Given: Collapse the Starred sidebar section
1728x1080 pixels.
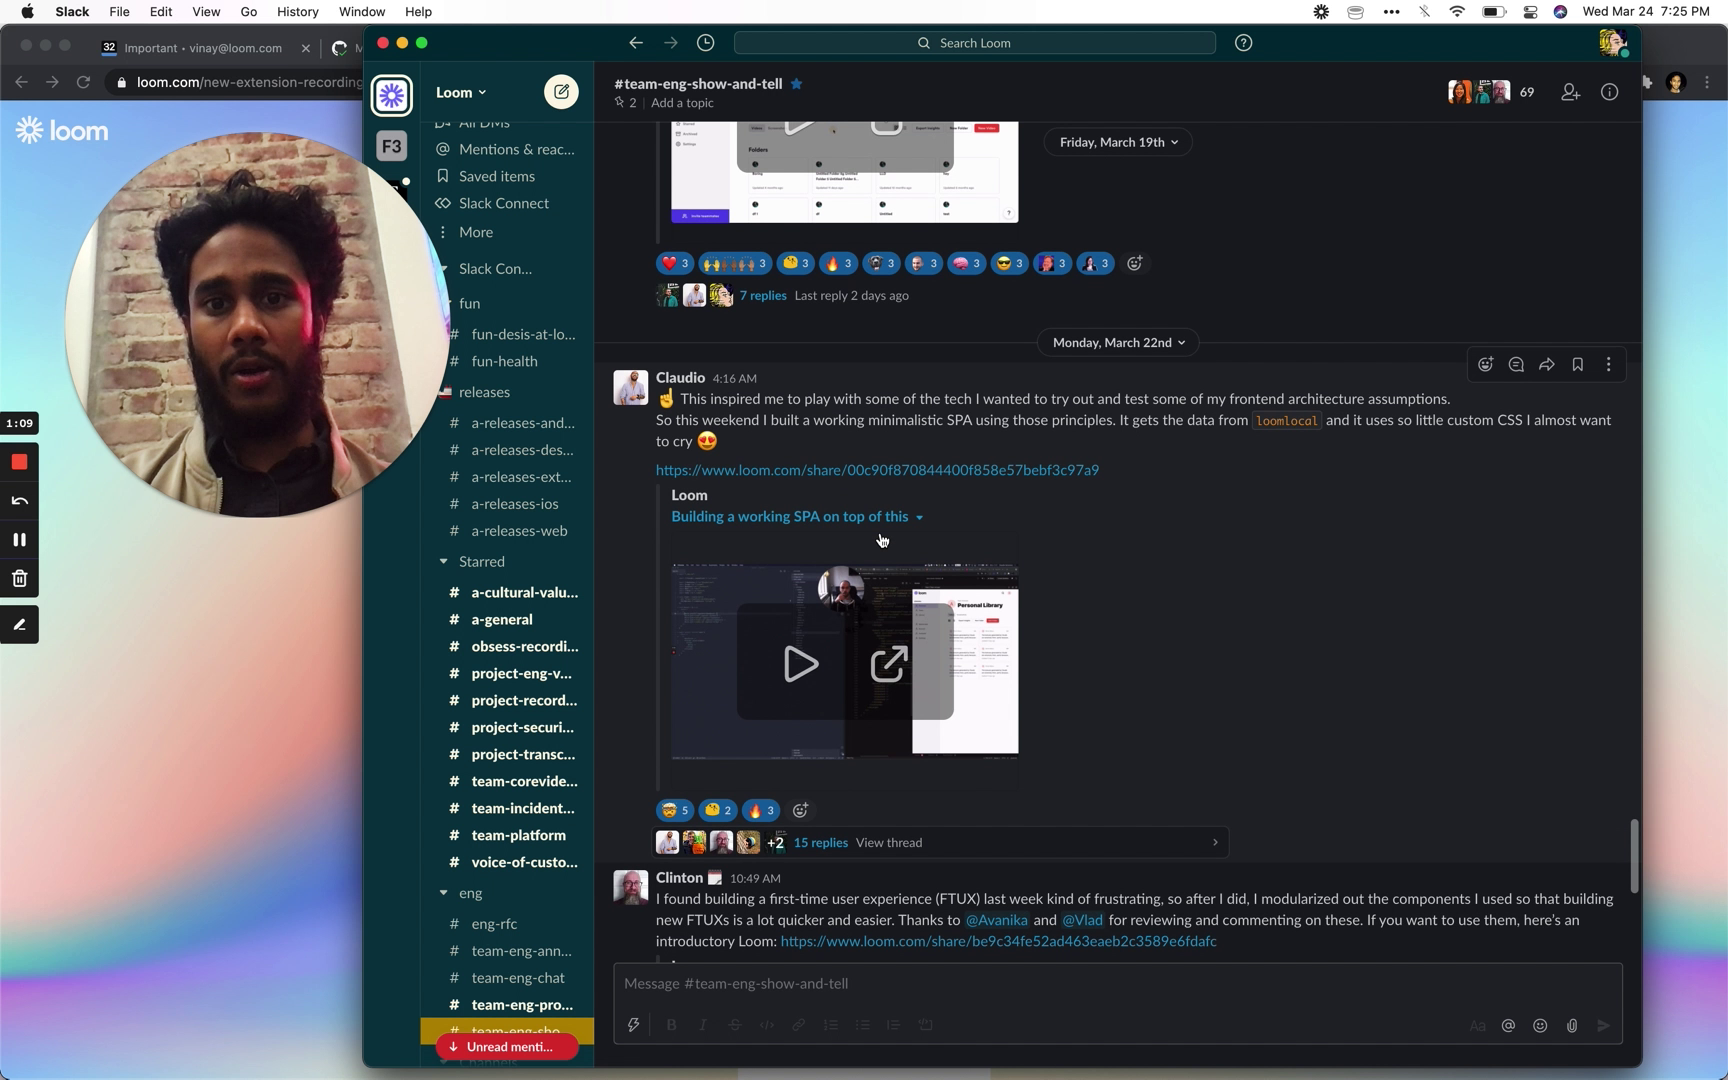Looking at the screenshot, I should pyautogui.click(x=444, y=562).
